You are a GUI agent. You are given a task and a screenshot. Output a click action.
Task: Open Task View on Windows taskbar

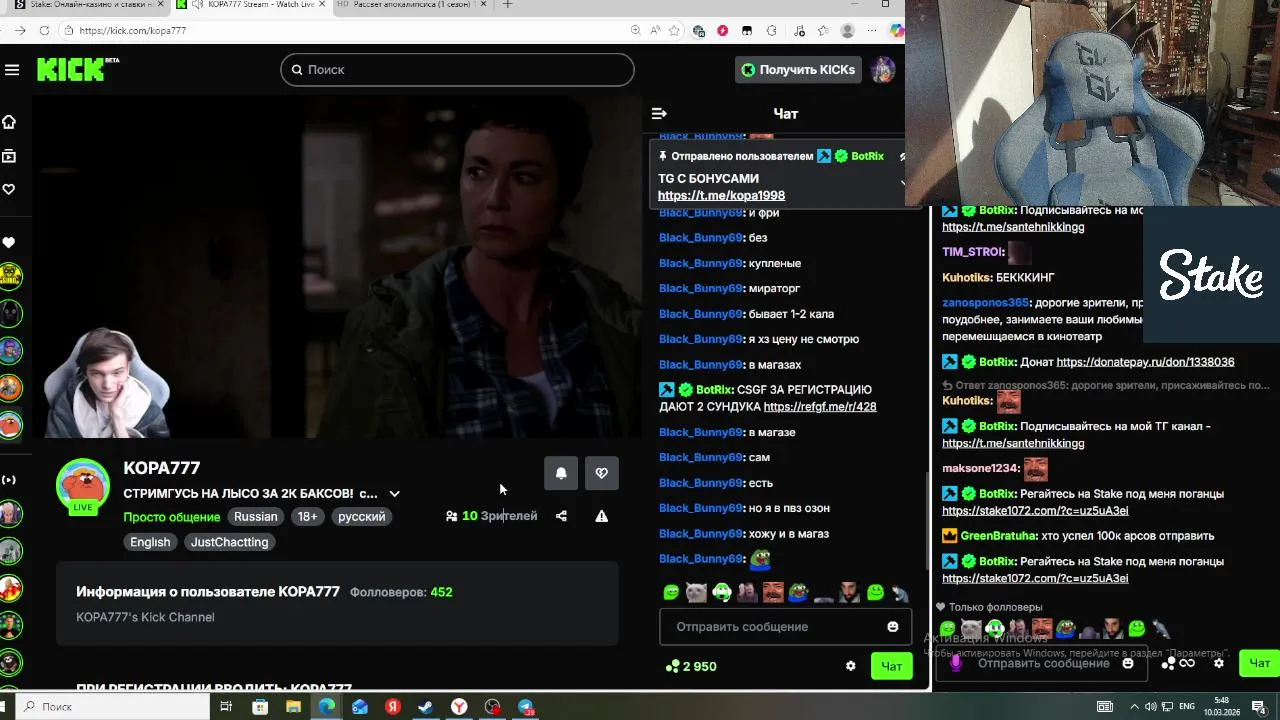coord(226,707)
